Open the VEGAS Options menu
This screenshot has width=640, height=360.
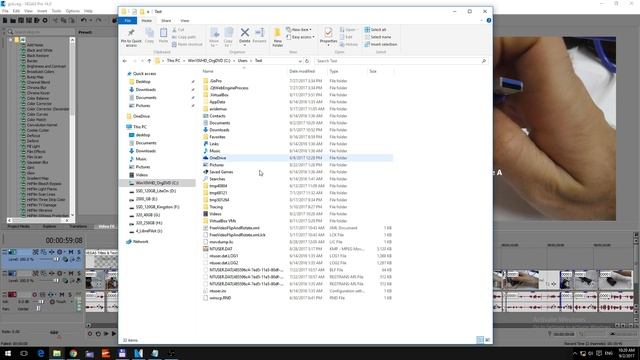pyautogui.click(x=73, y=11)
